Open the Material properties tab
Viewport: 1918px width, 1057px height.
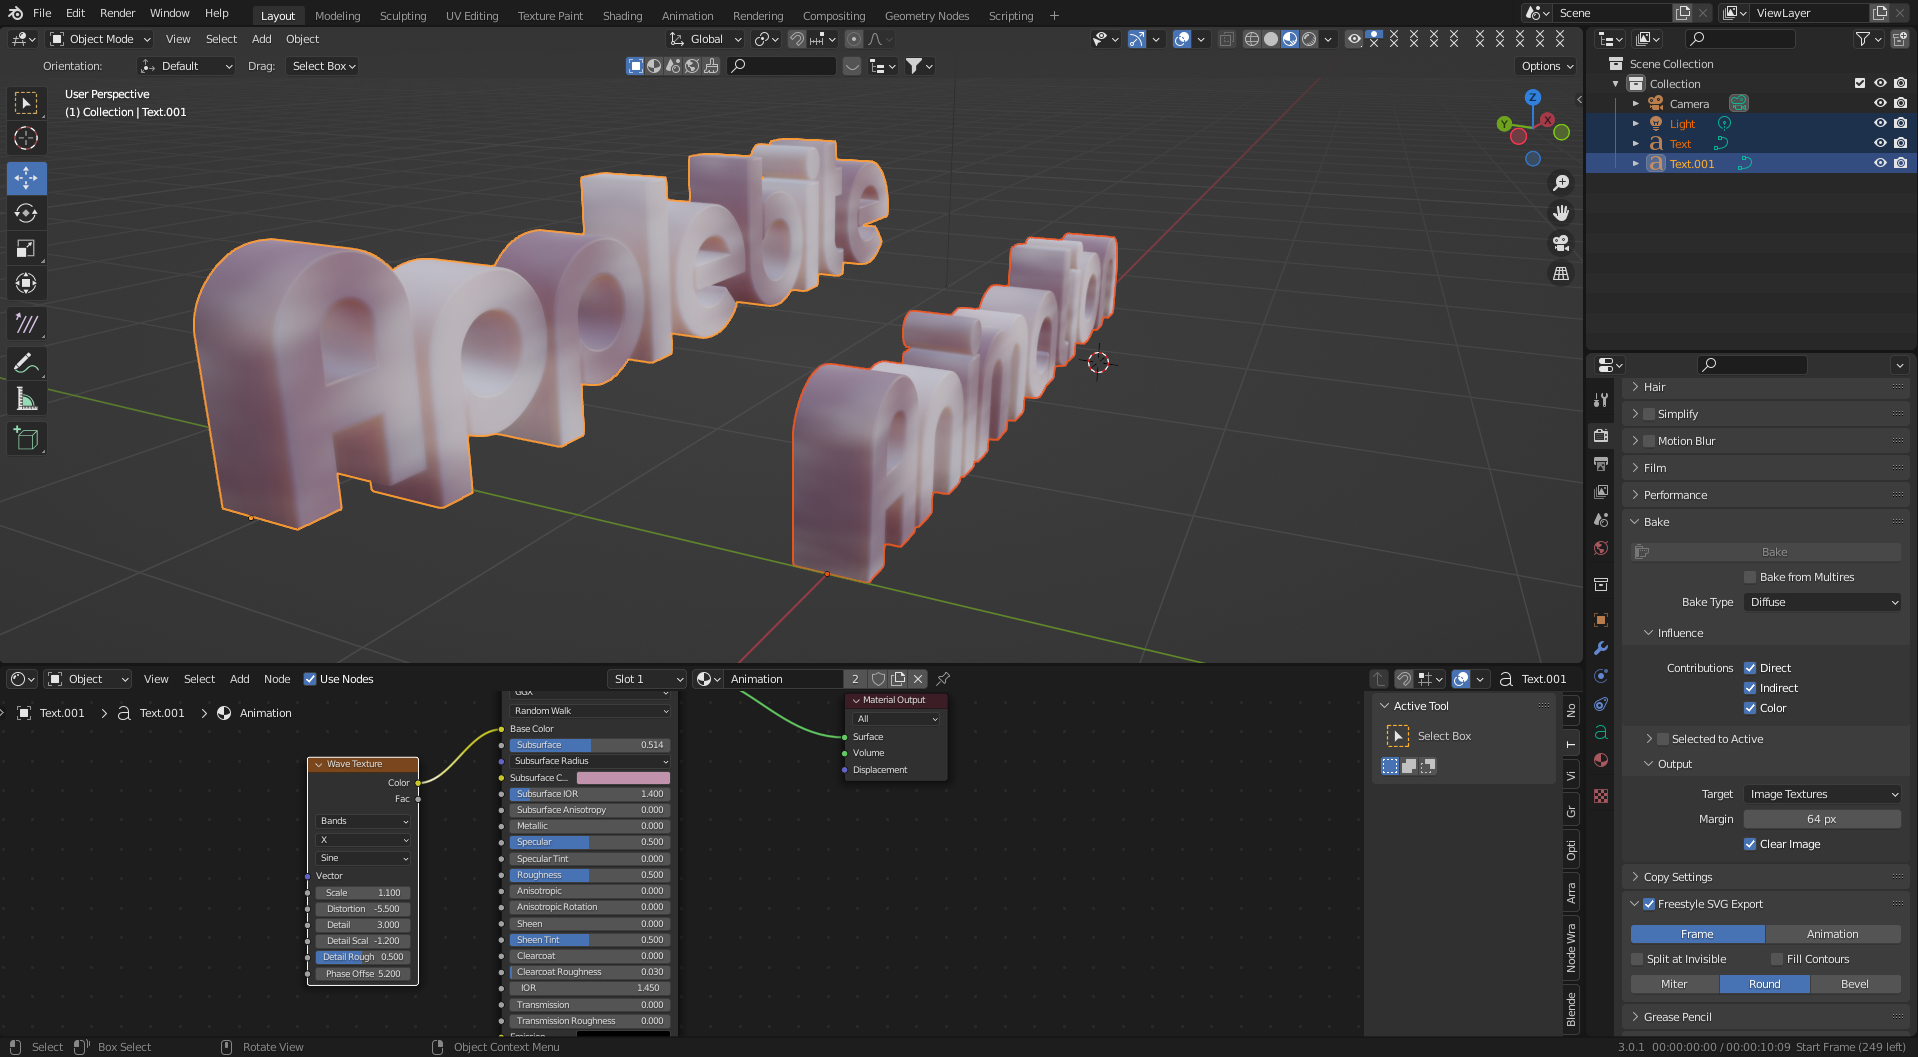coord(1601,760)
